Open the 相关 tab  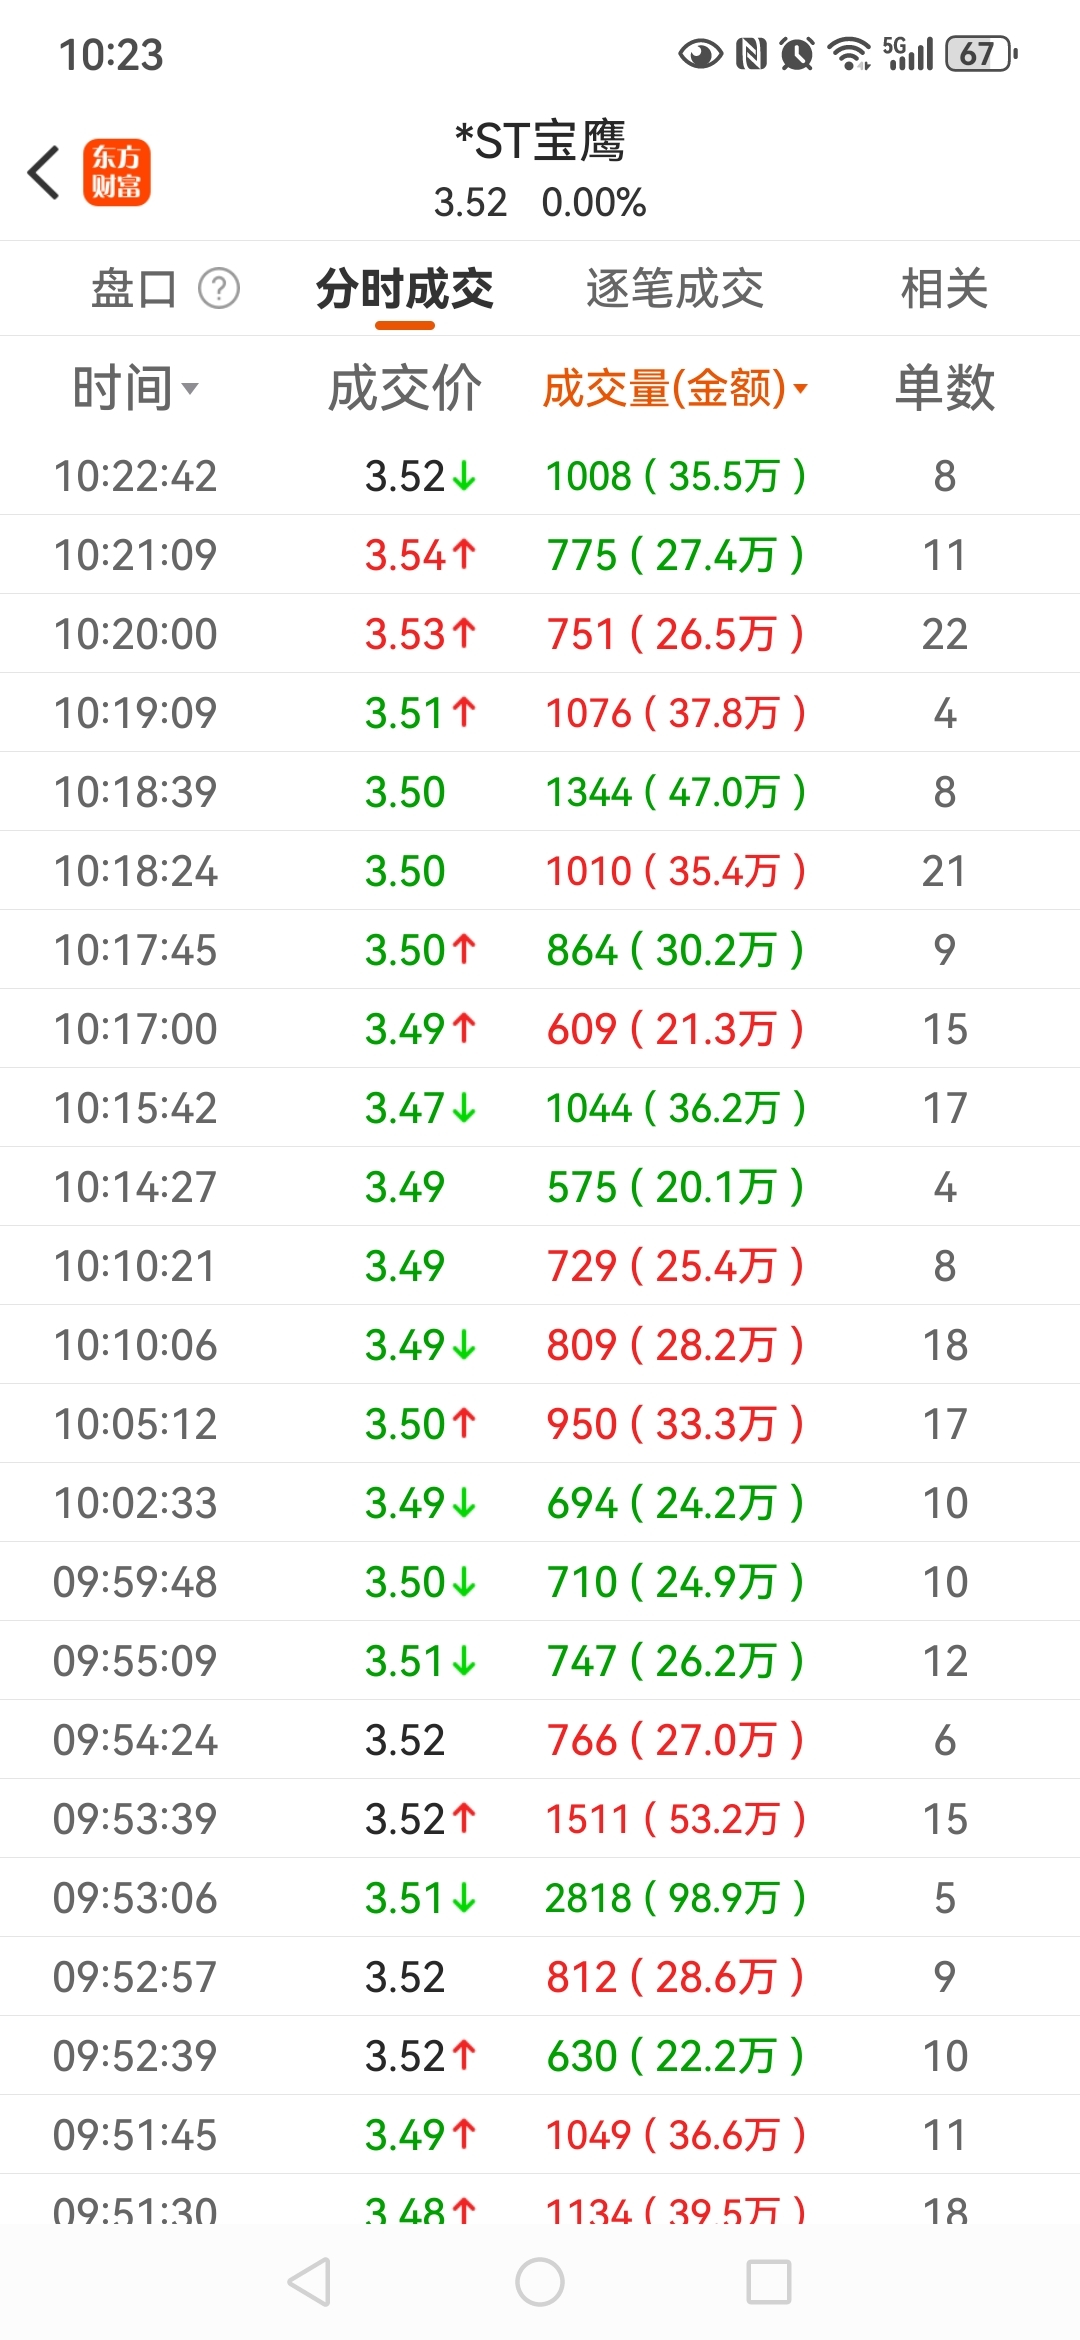[x=945, y=289]
